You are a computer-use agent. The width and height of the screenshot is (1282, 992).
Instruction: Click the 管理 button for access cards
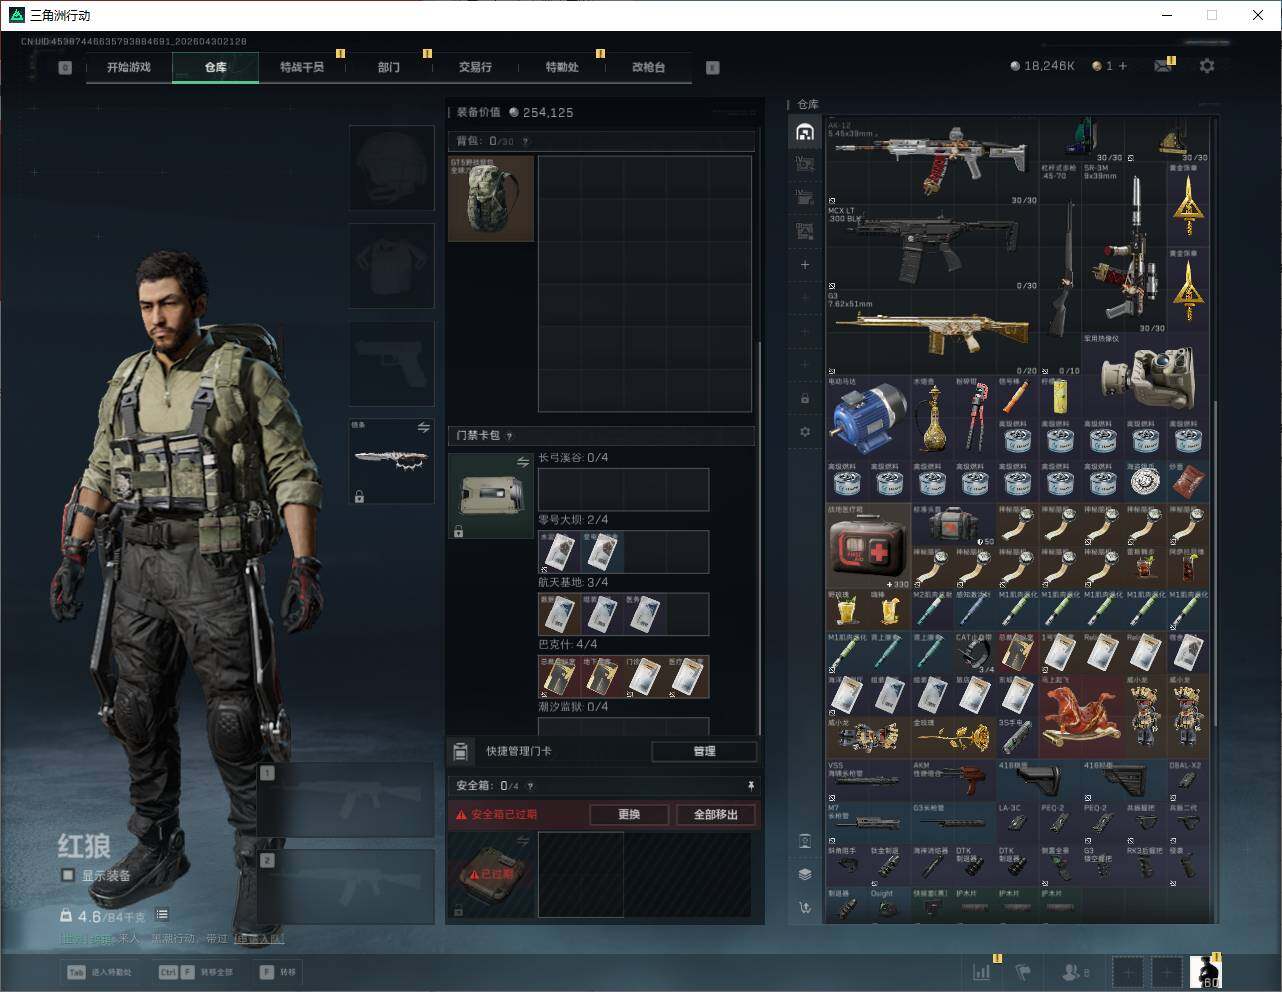click(x=704, y=751)
